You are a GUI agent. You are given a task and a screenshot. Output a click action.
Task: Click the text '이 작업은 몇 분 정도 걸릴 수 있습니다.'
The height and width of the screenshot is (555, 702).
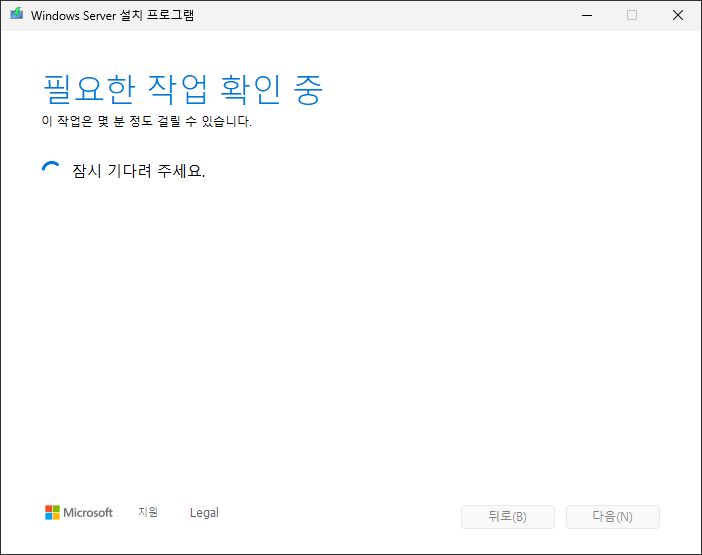(x=146, y=121)
